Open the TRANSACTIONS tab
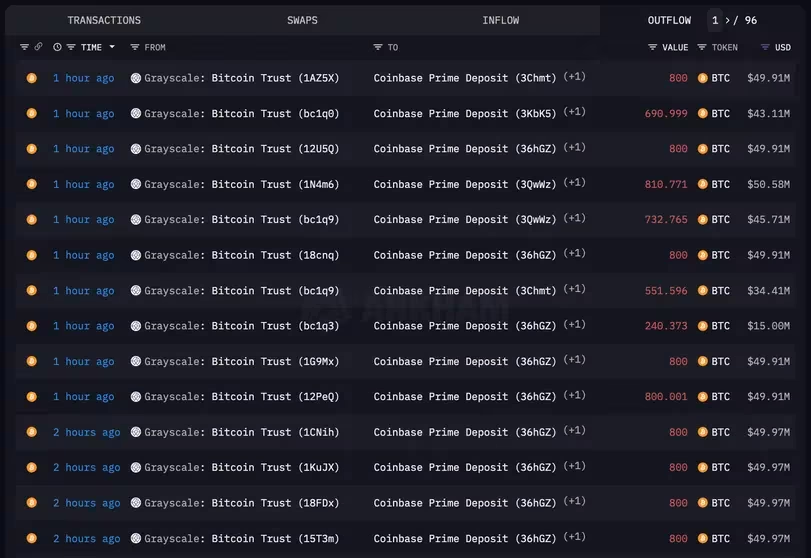 point(104,20)
